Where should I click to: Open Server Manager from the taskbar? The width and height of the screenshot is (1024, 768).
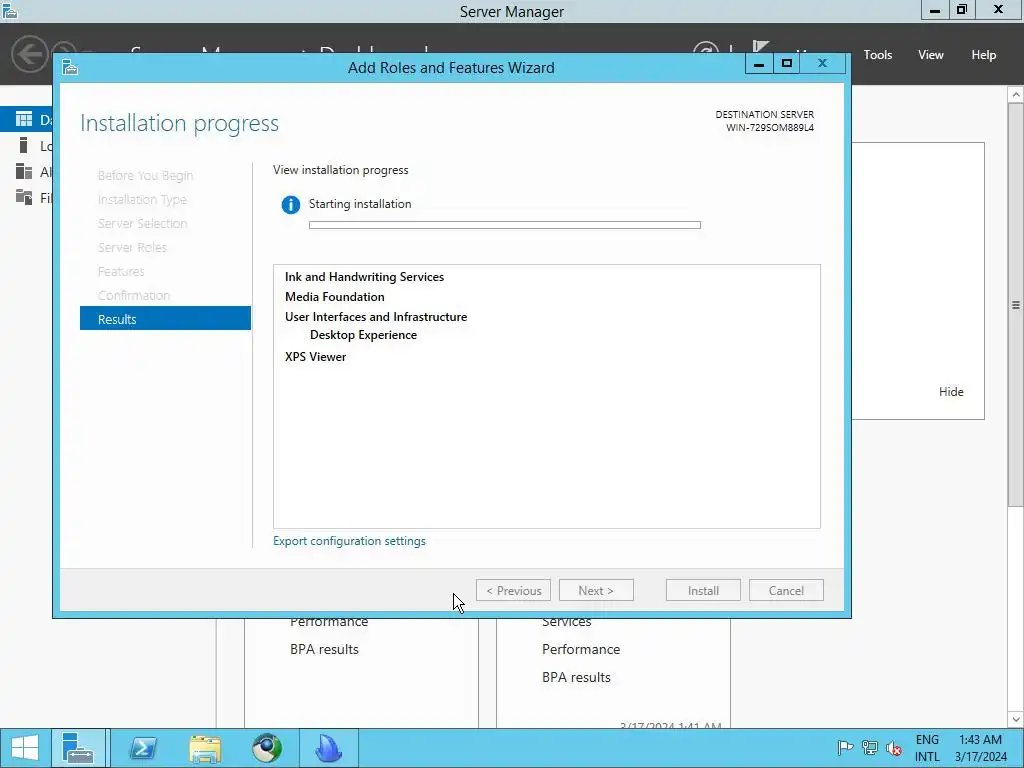pyautogui.click(x=78, y=748)
